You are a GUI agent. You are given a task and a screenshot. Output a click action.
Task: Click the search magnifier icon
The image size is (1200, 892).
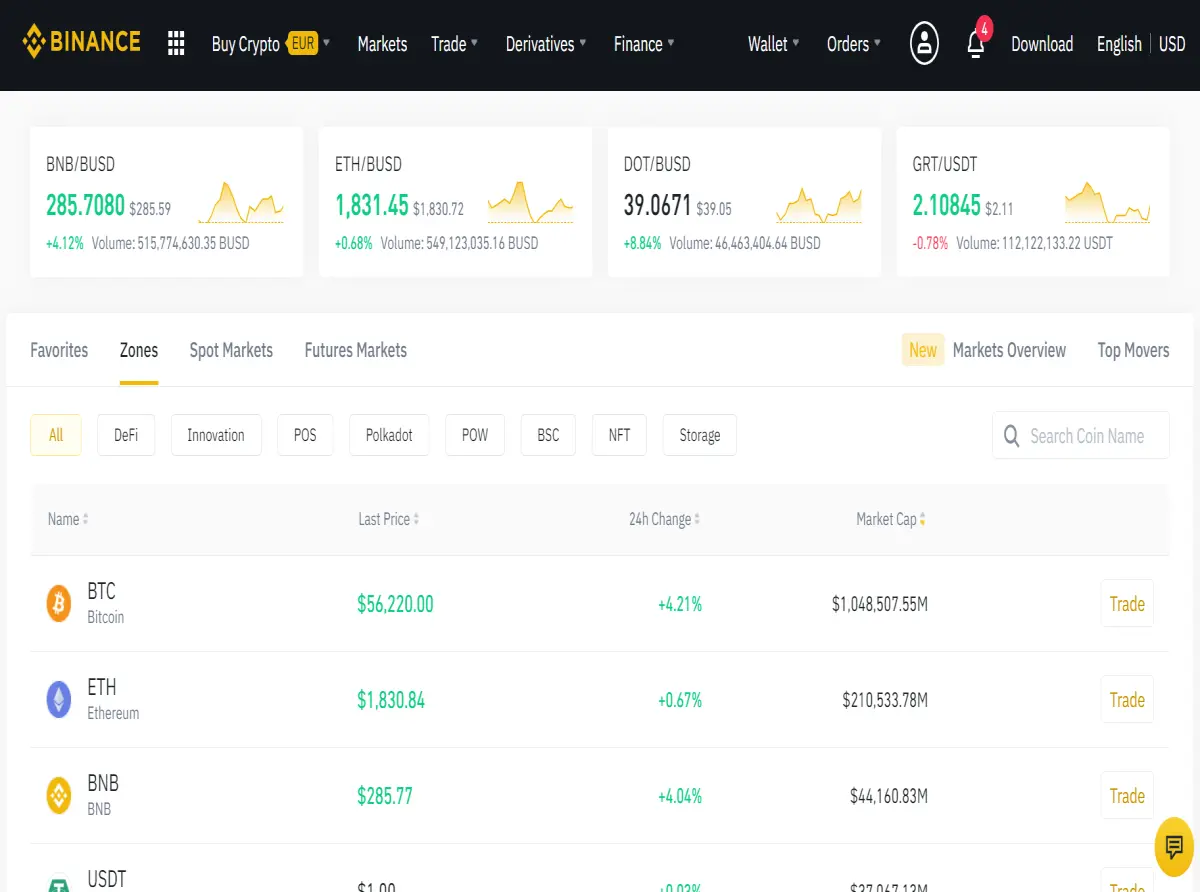(1012, 436)
